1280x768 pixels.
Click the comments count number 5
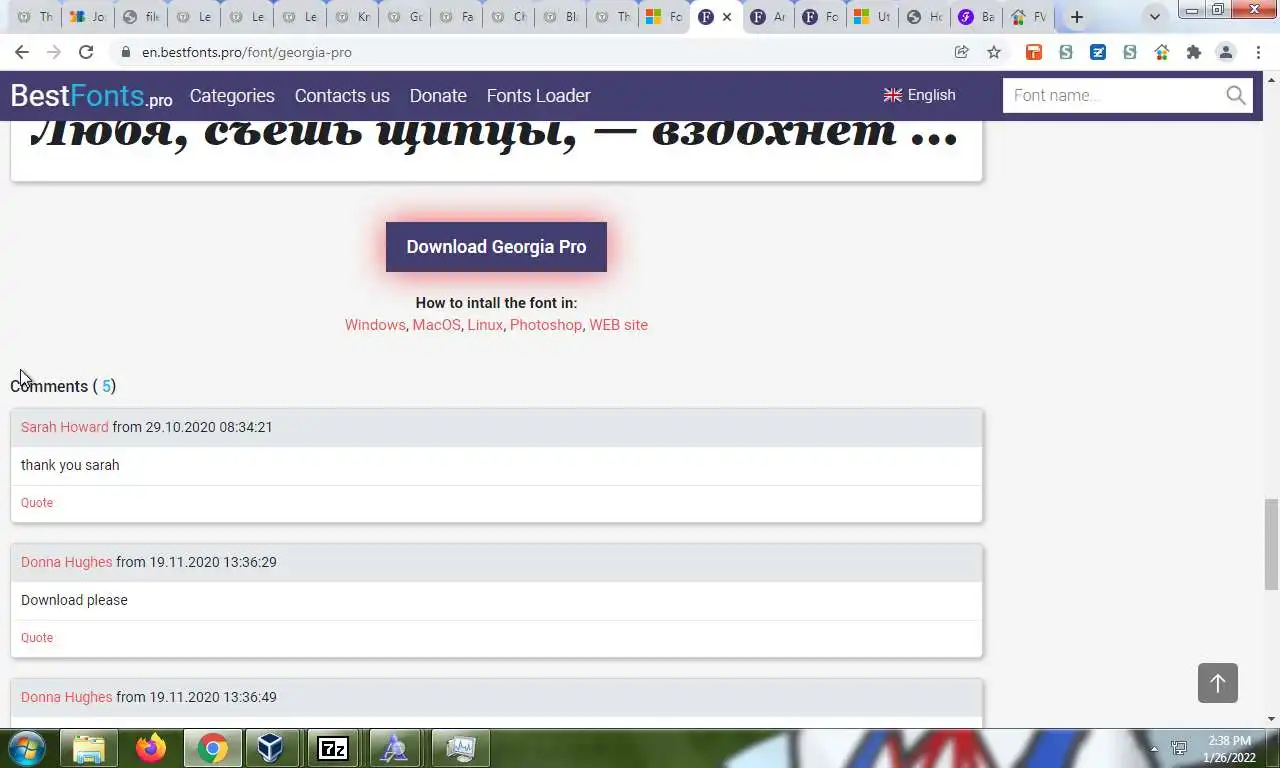tap(106, 386)
